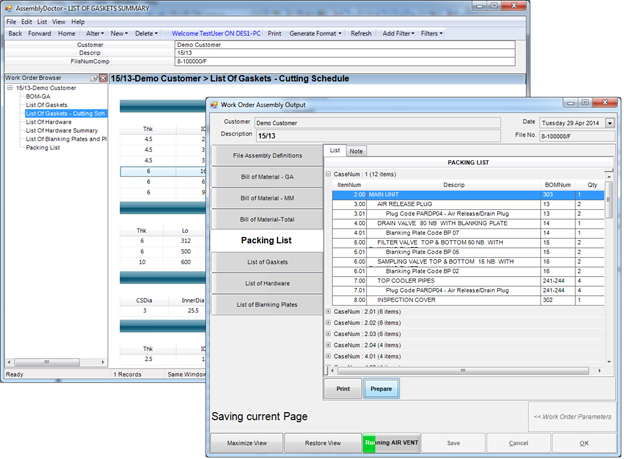Viewport: 624px width, 459px height.
Task: Expand CaseNum : 2.01 group
Action: 329,311
